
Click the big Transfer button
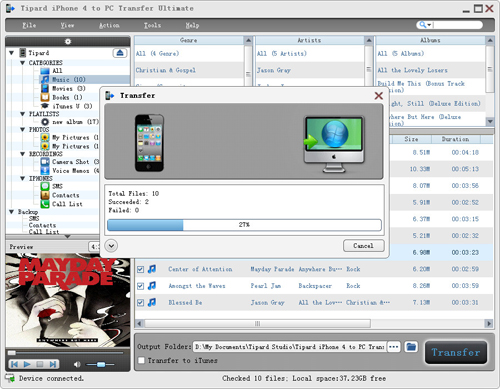[x=456, y=352]
